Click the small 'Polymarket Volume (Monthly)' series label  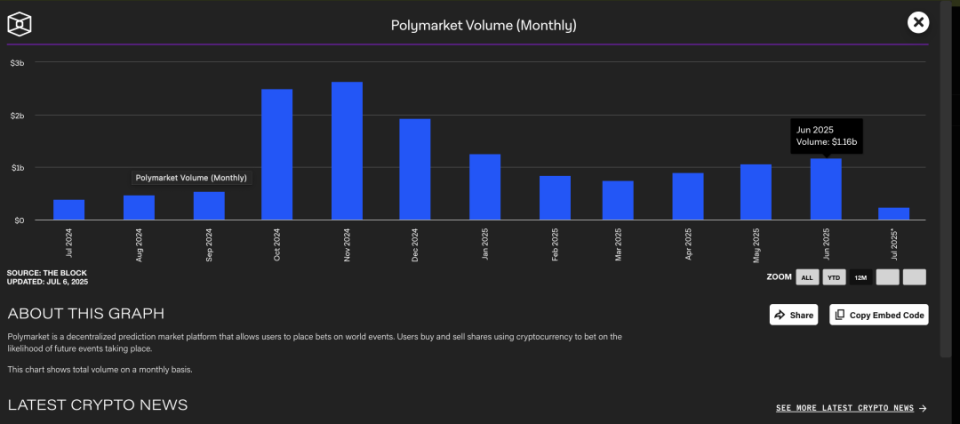tap(191, 178)
